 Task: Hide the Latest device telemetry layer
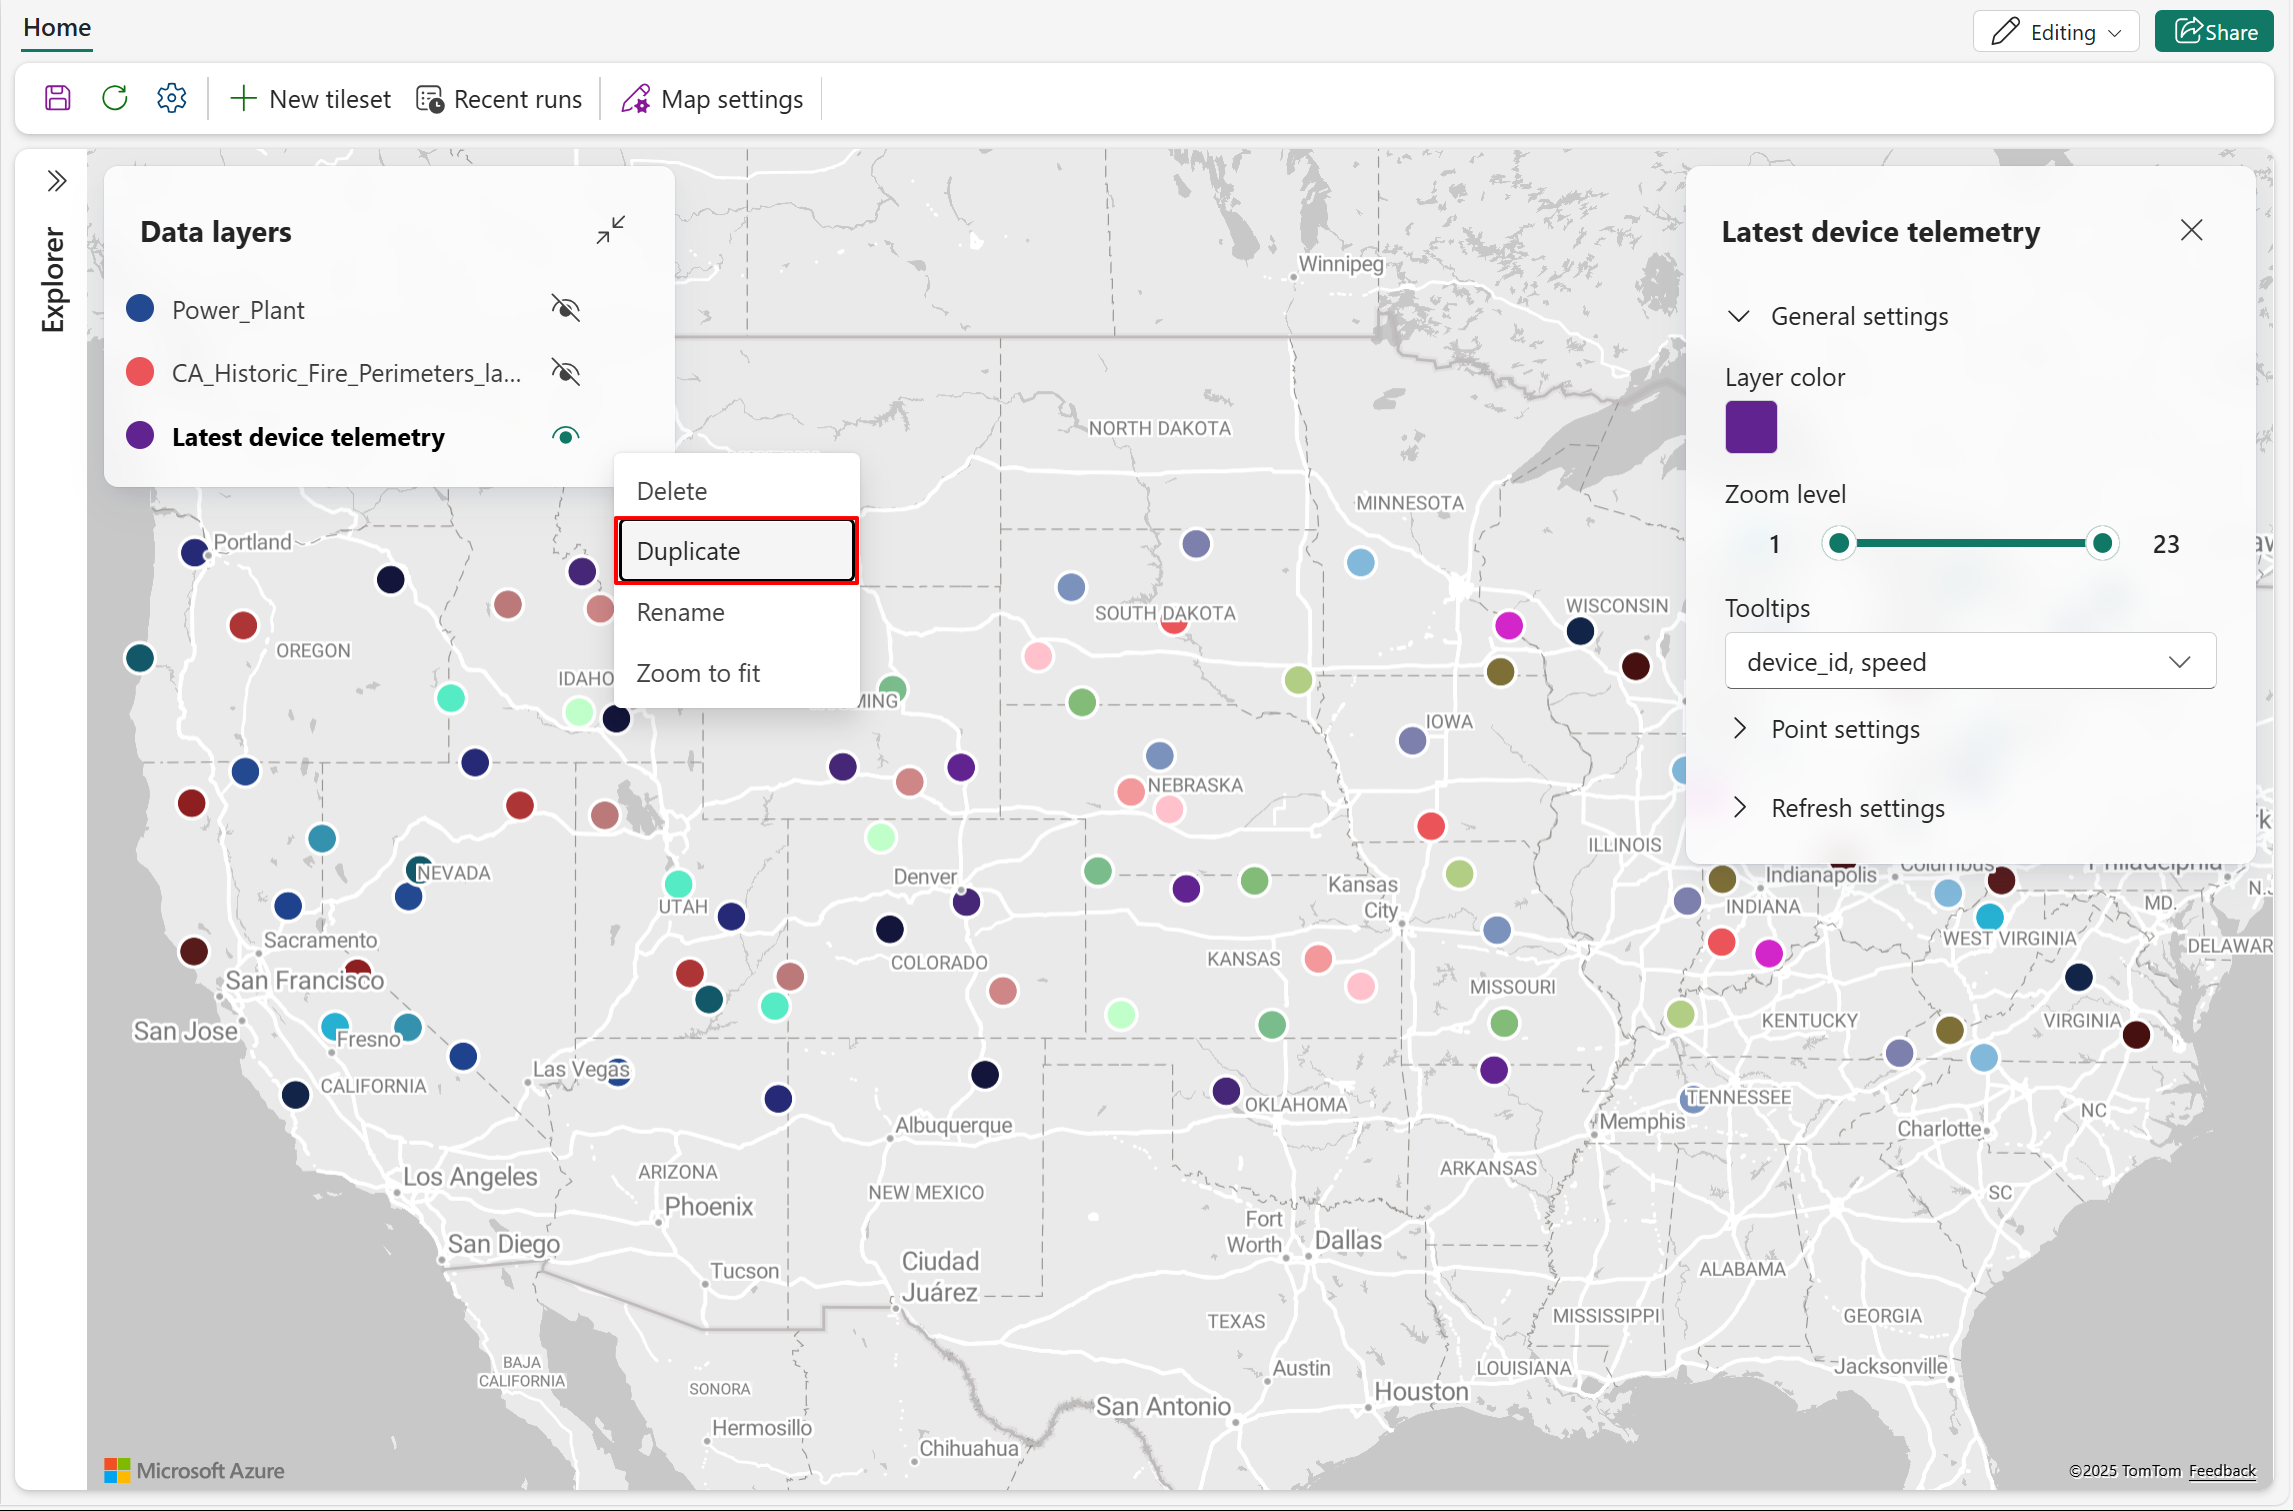tap(565, 436)
